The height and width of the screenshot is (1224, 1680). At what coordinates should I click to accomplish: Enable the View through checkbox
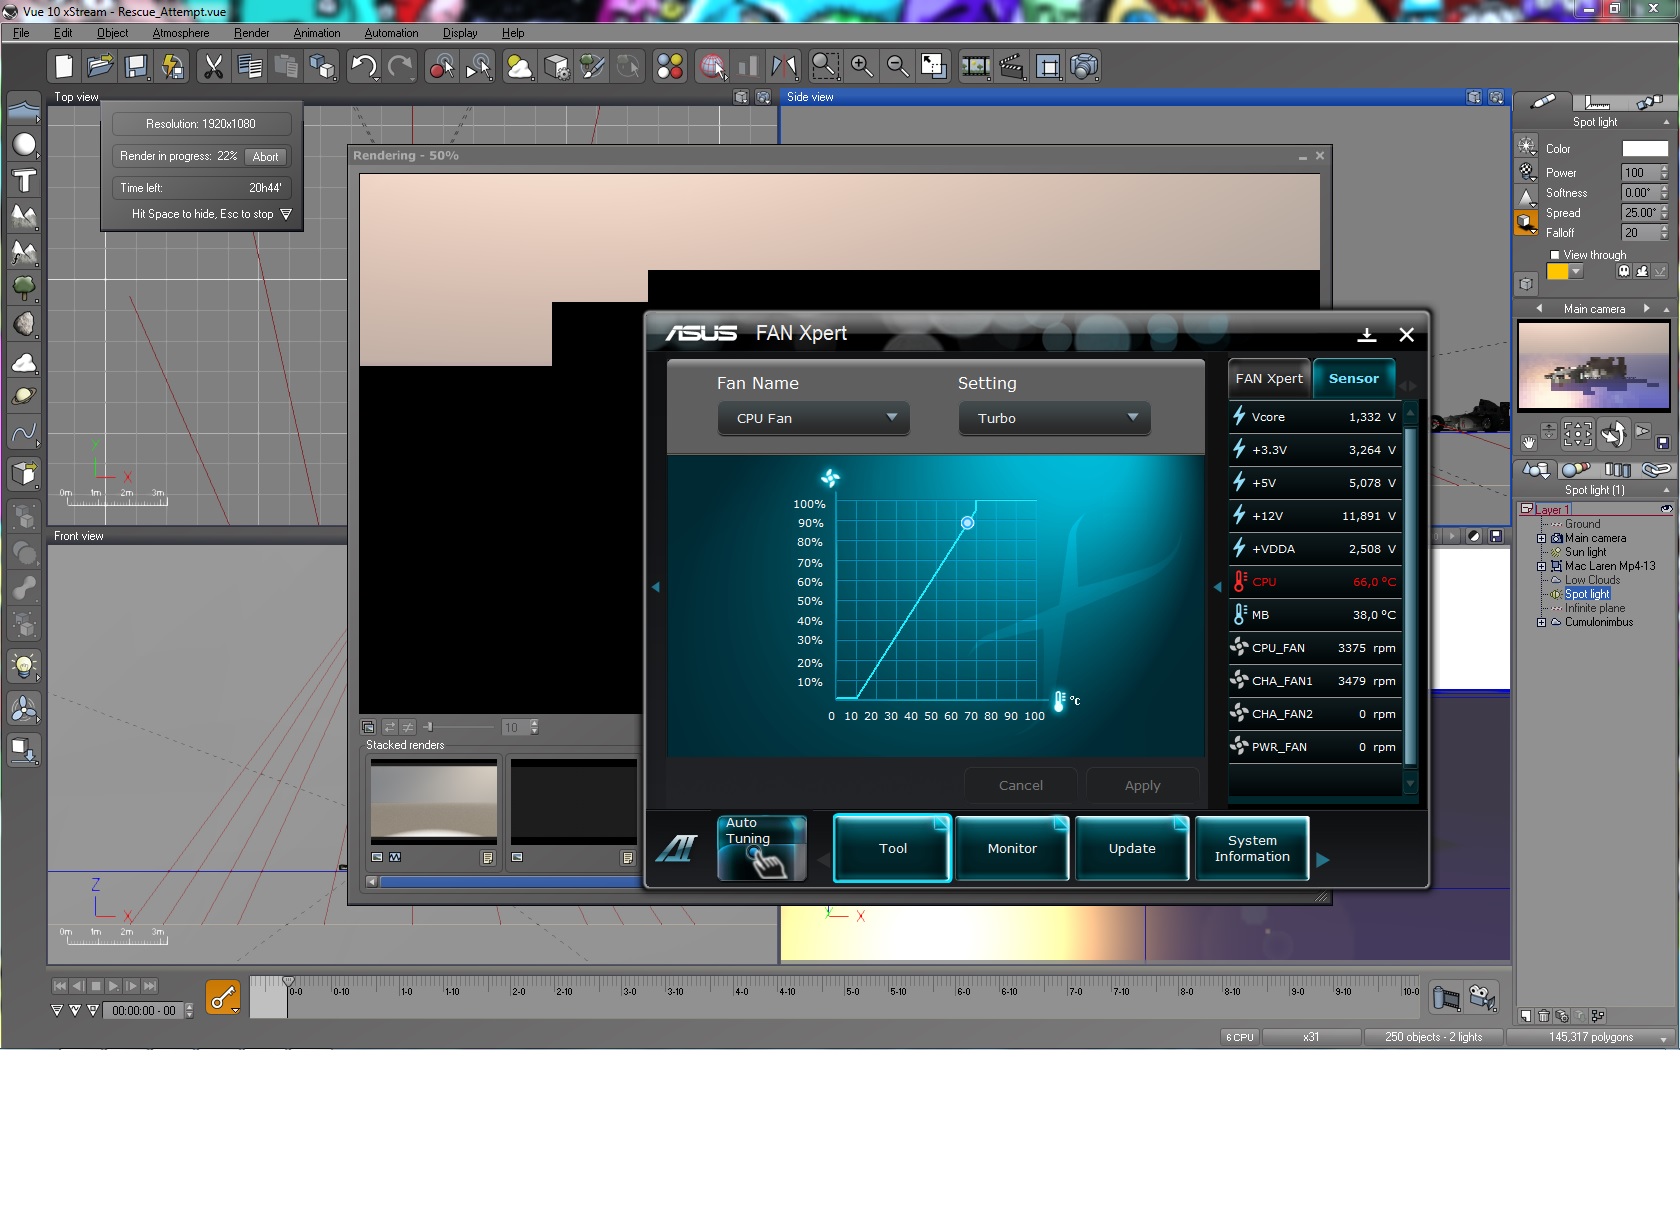[1555, 255]
